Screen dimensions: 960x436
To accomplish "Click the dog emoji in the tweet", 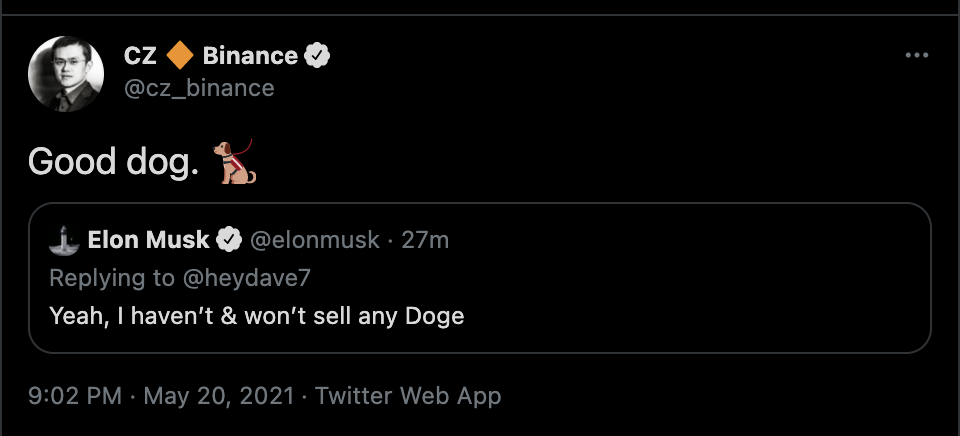I will pyautogui.click(x=236, y=162).
